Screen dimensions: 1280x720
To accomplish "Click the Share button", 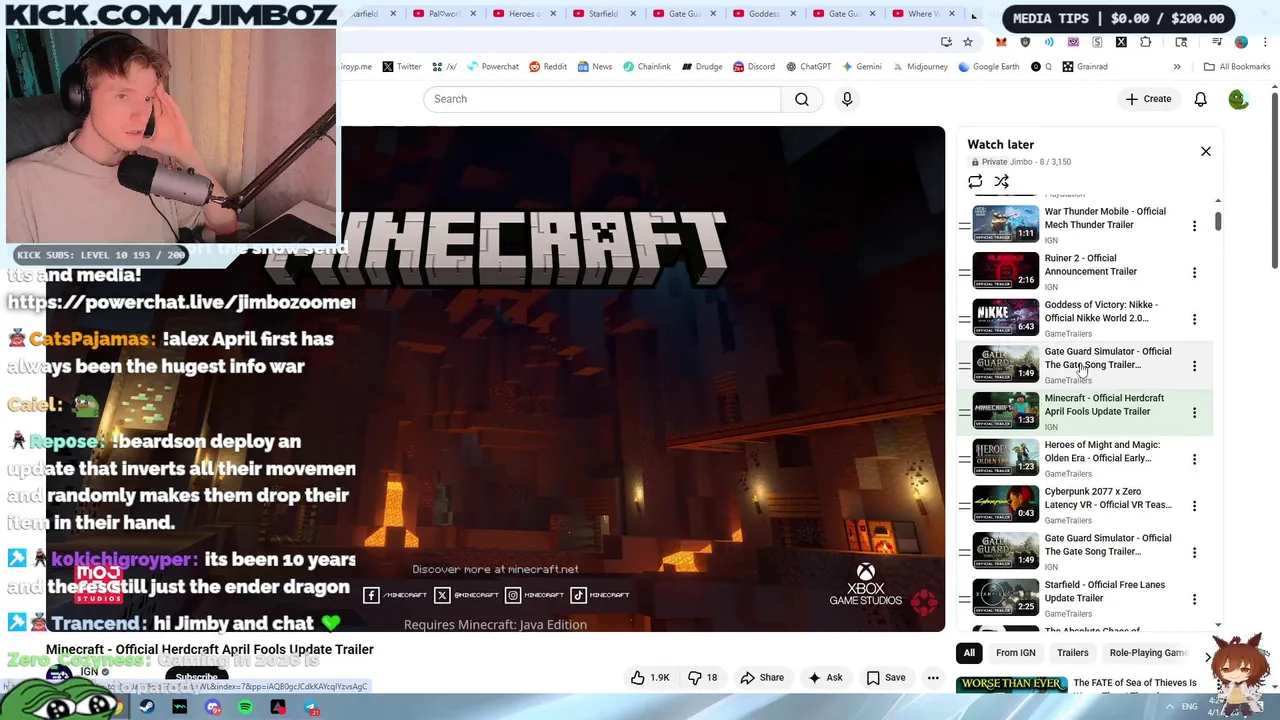I will (x=762, y=677).
